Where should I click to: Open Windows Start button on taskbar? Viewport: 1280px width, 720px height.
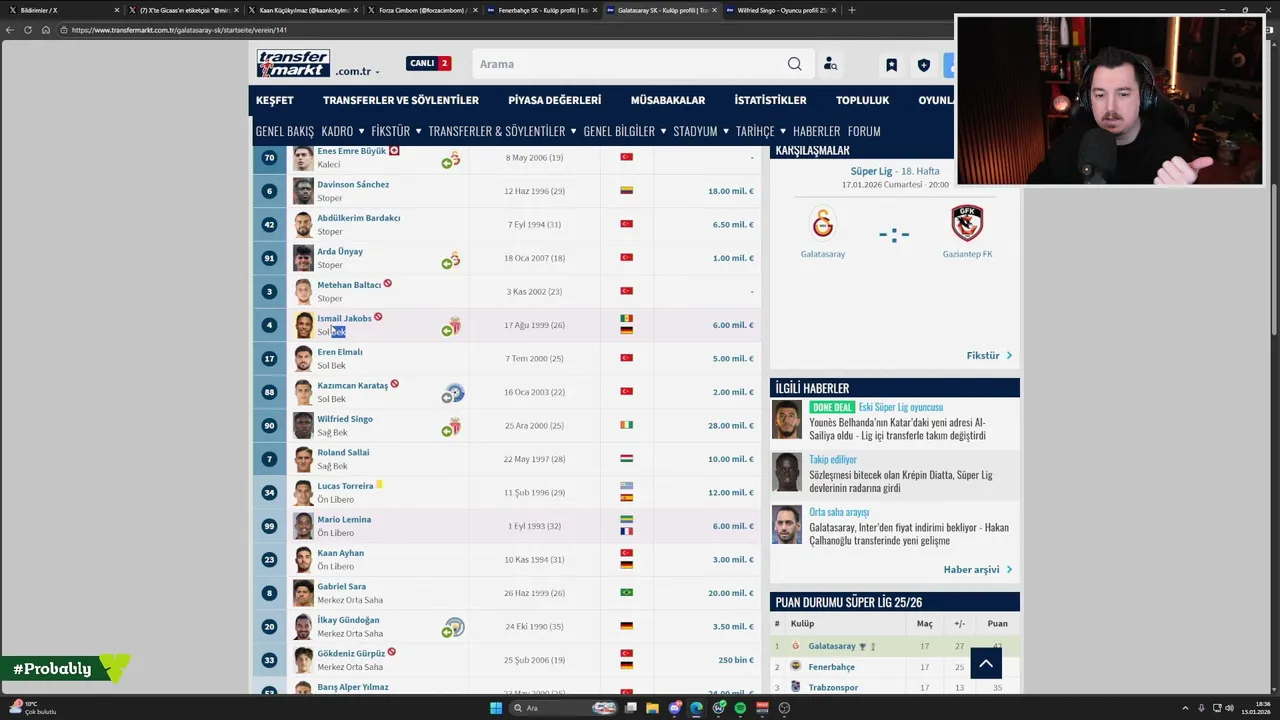495,708
